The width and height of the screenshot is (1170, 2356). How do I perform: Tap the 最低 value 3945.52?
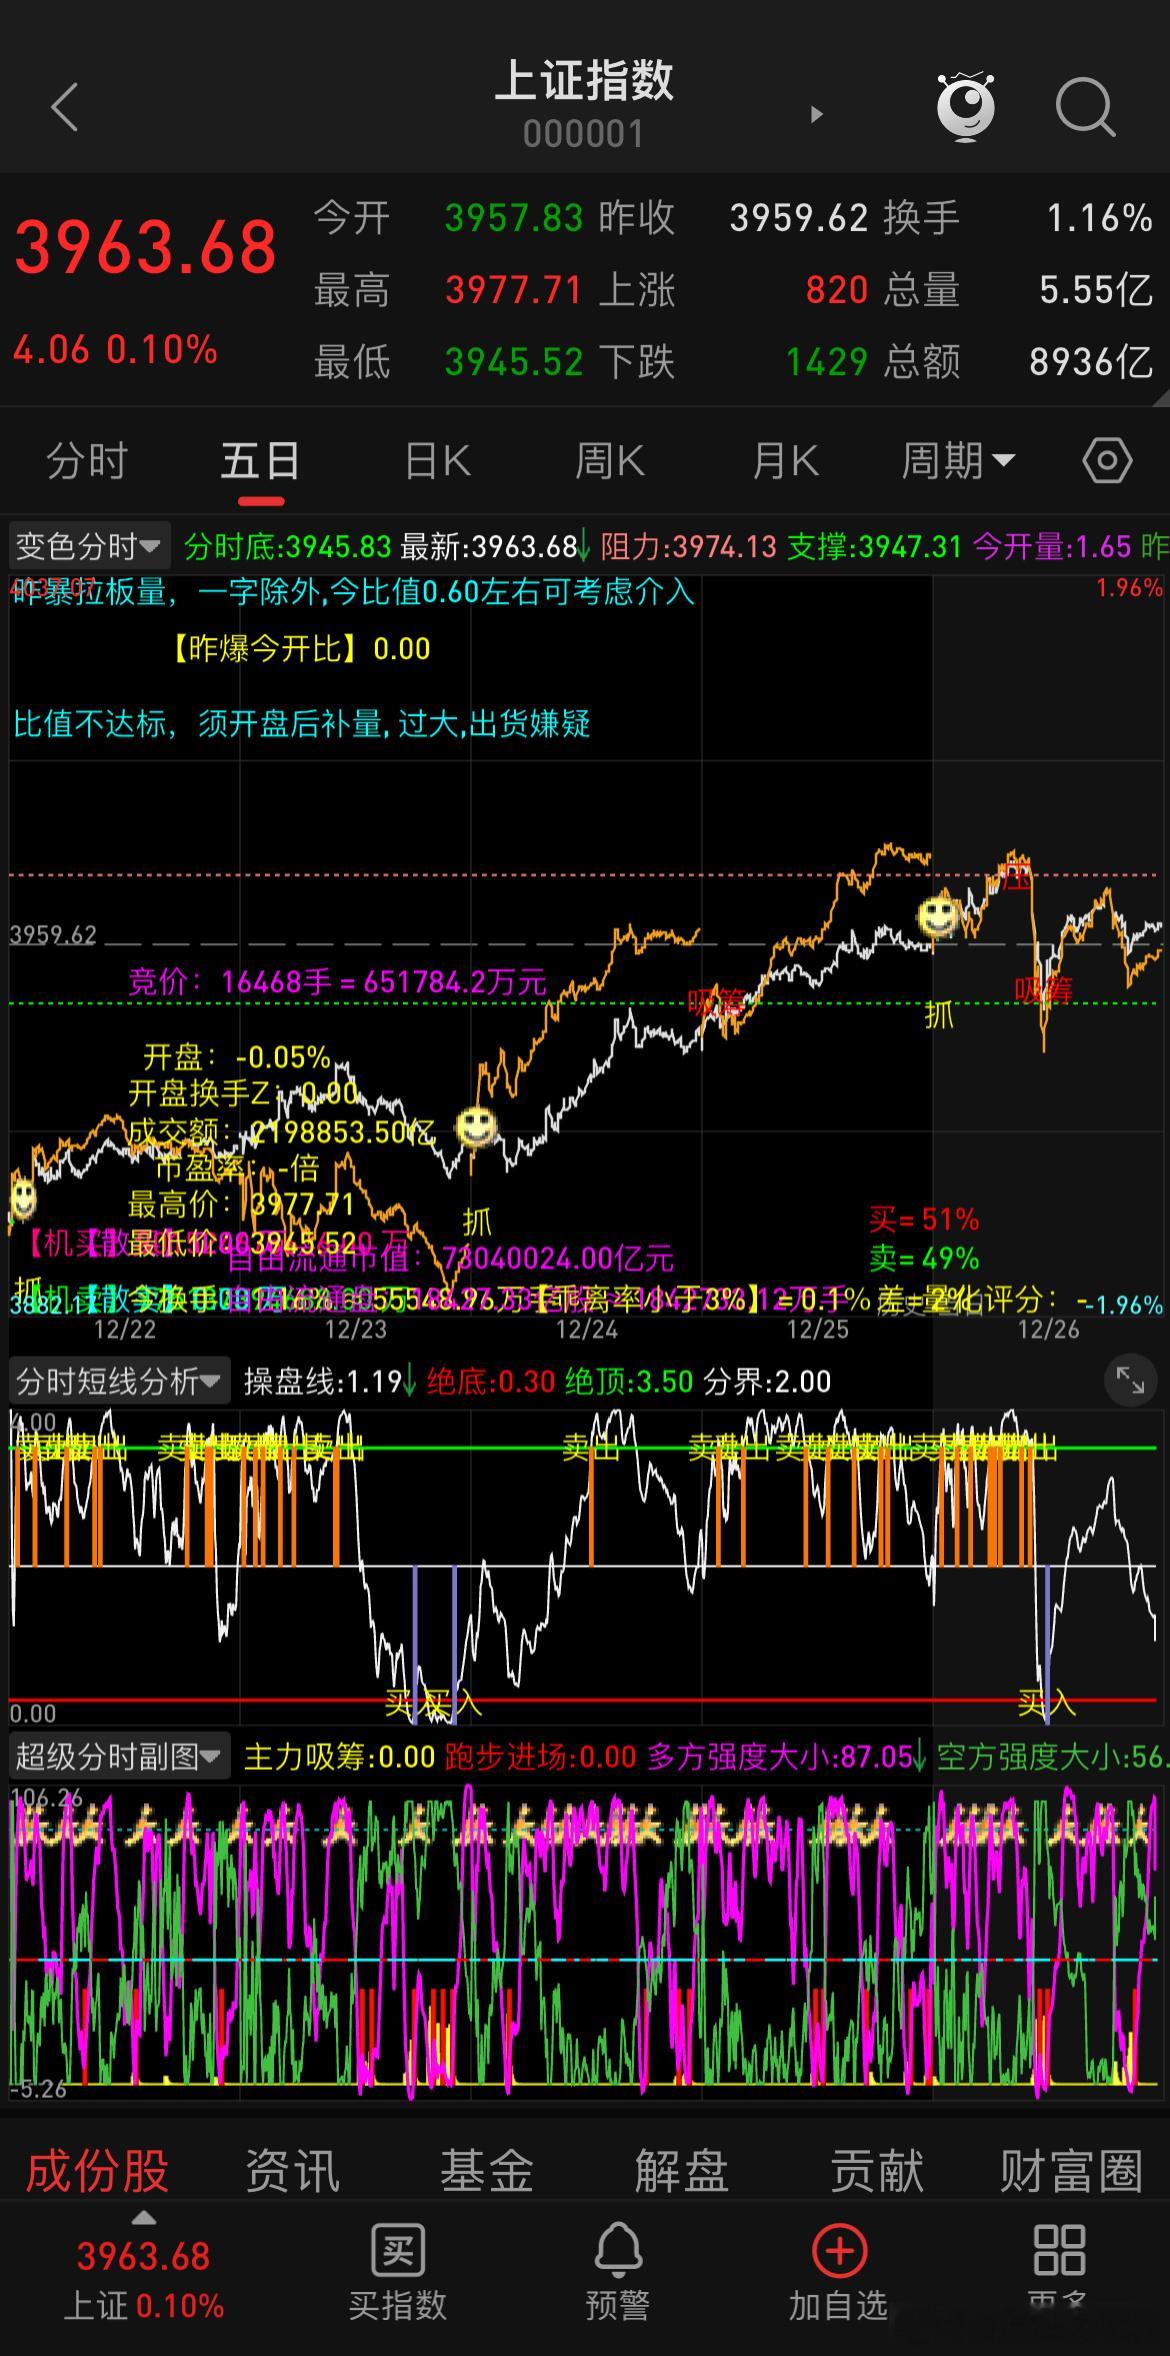[x=514, y=362]
